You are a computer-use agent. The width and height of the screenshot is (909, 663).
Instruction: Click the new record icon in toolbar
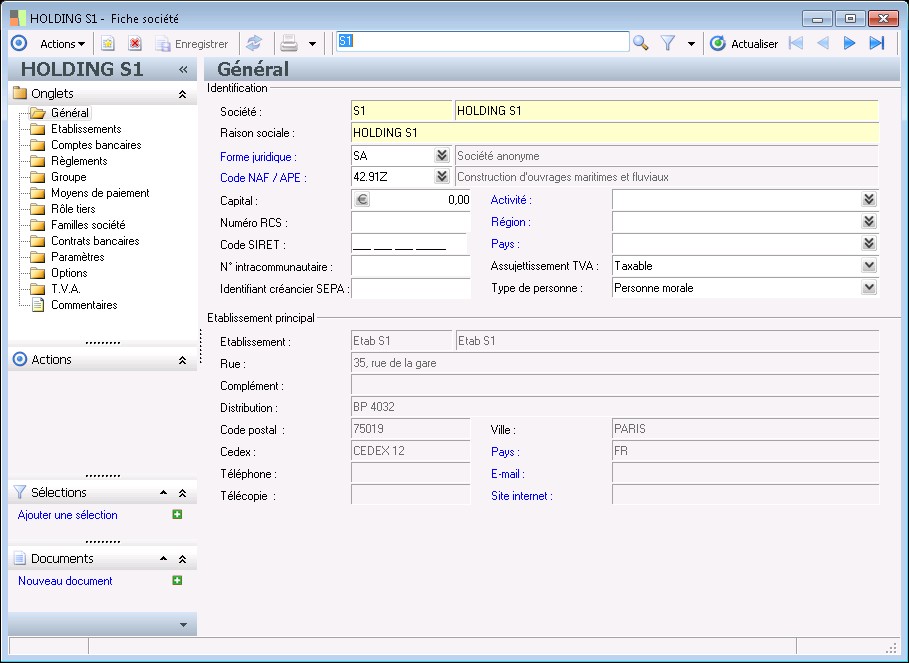click(x=108, y=44)
